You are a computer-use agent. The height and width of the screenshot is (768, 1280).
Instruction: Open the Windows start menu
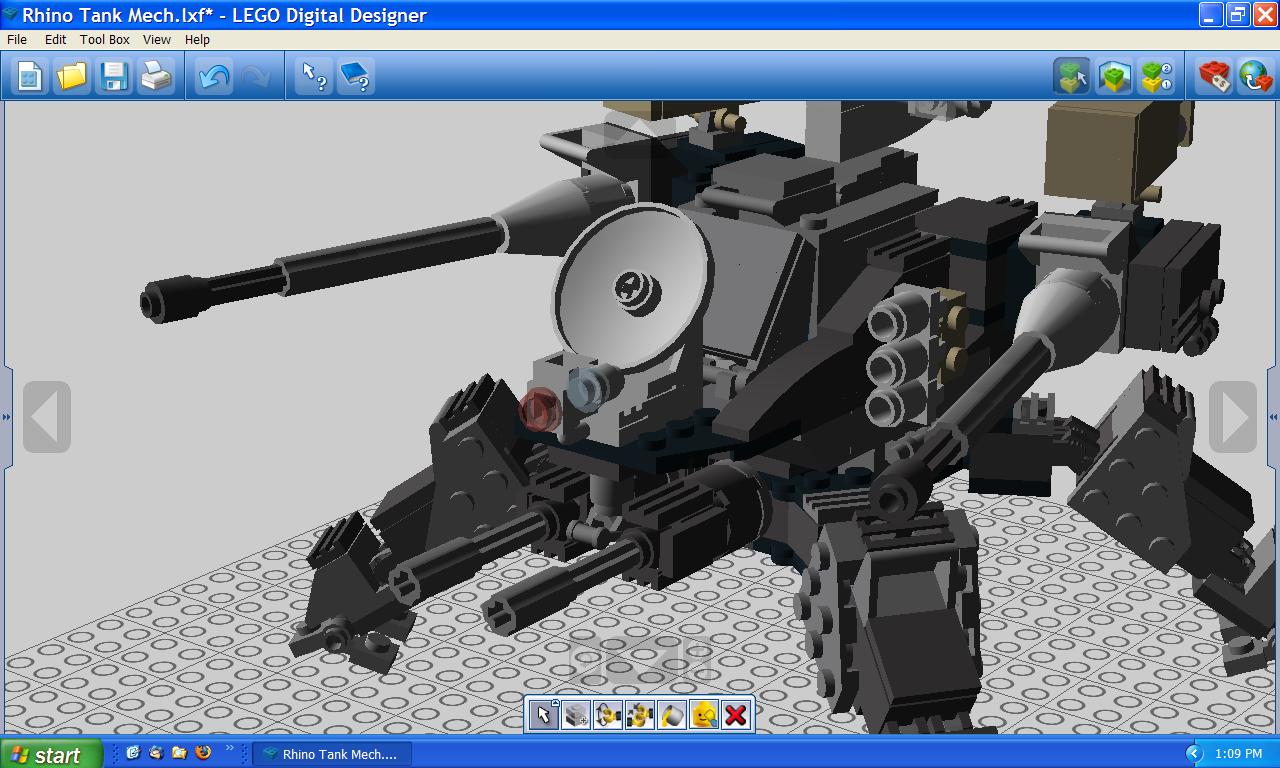pos(51,754)
